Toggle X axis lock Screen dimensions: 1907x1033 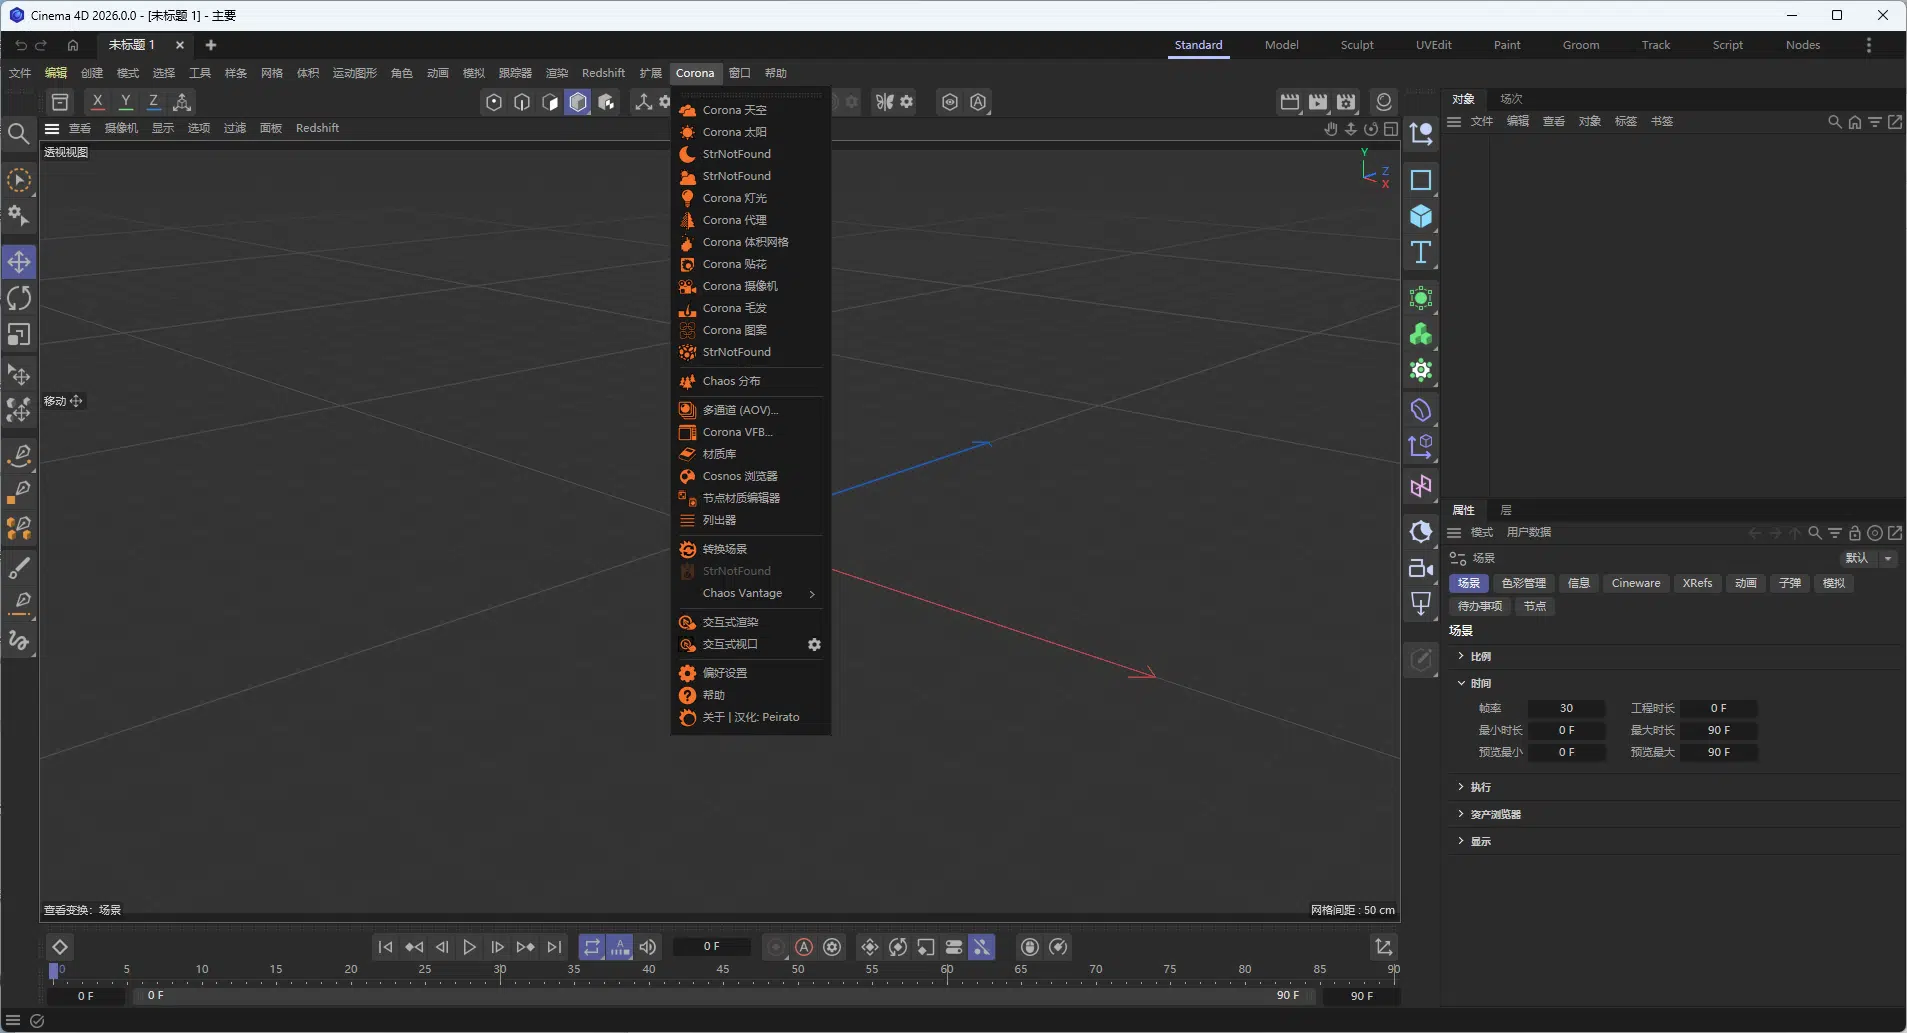point(97,102)
